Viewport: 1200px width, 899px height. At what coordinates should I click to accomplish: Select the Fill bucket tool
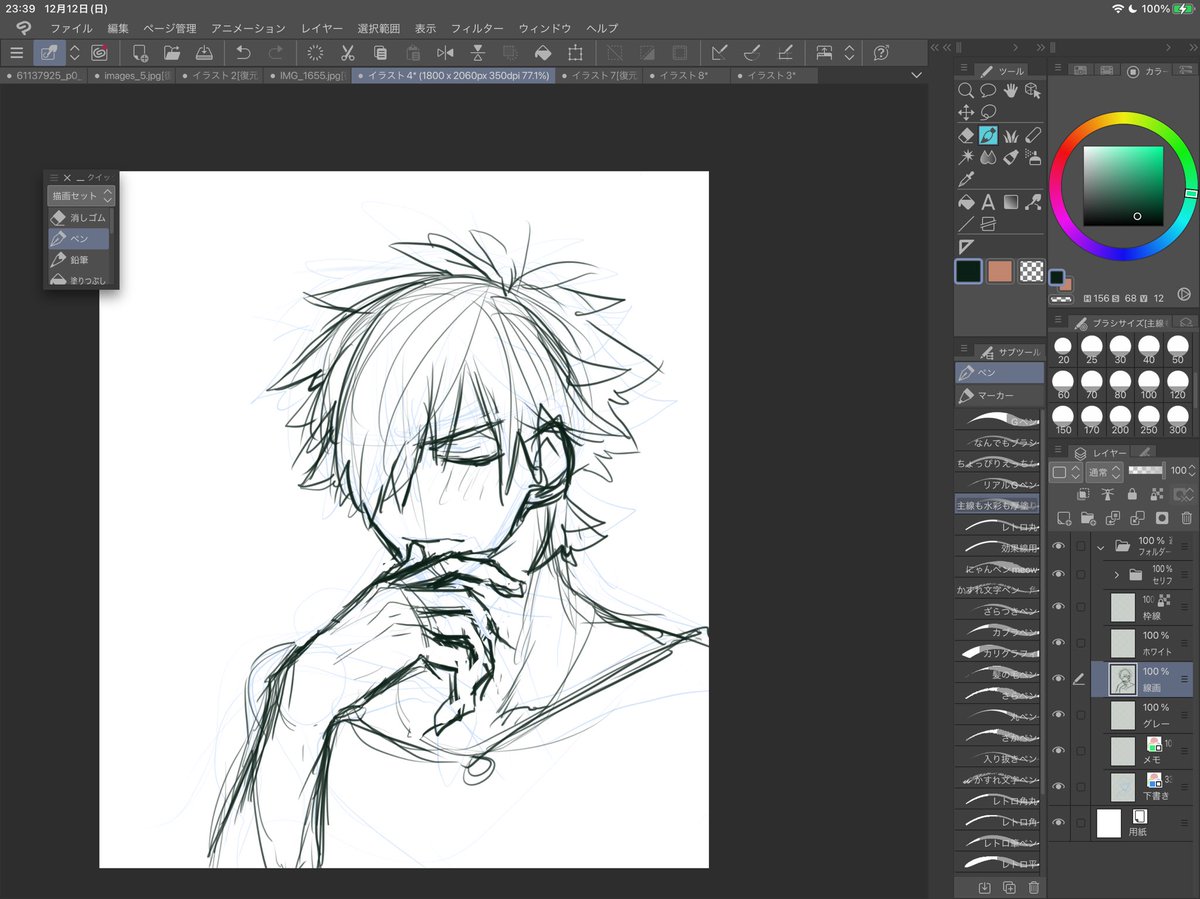coord(966,202)
